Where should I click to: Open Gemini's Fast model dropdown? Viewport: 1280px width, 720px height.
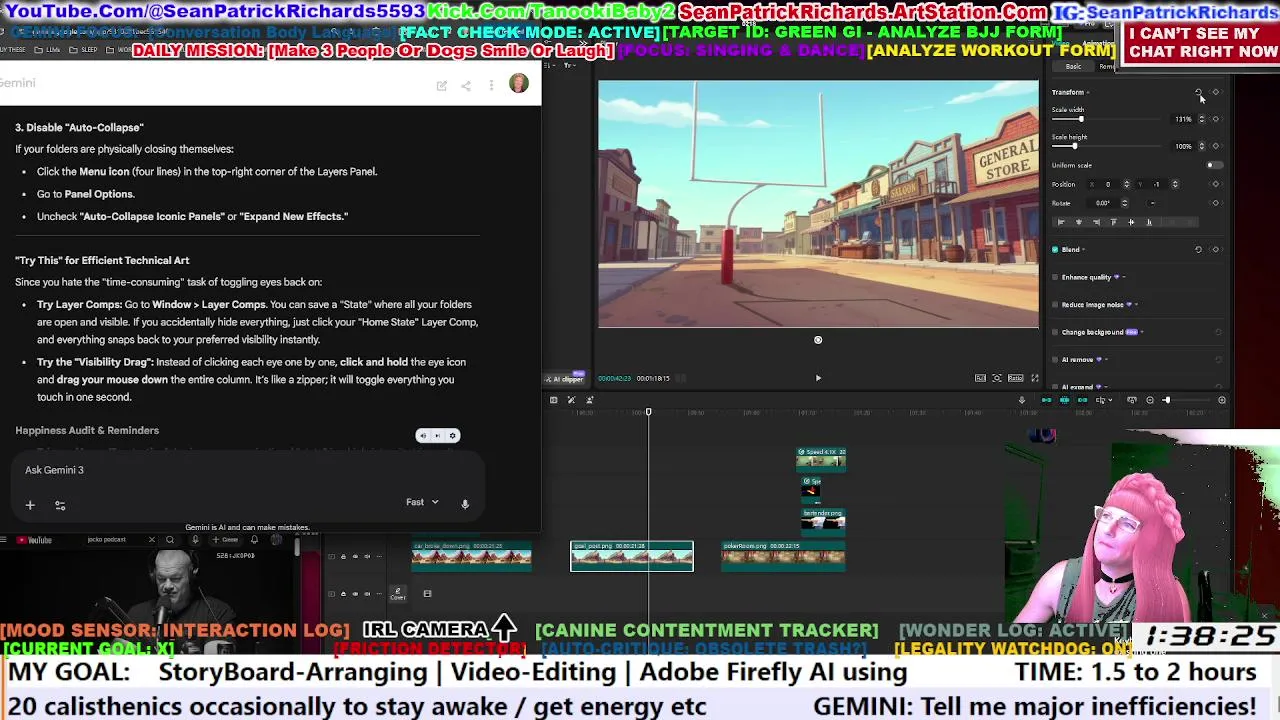(x=423, y=502)
